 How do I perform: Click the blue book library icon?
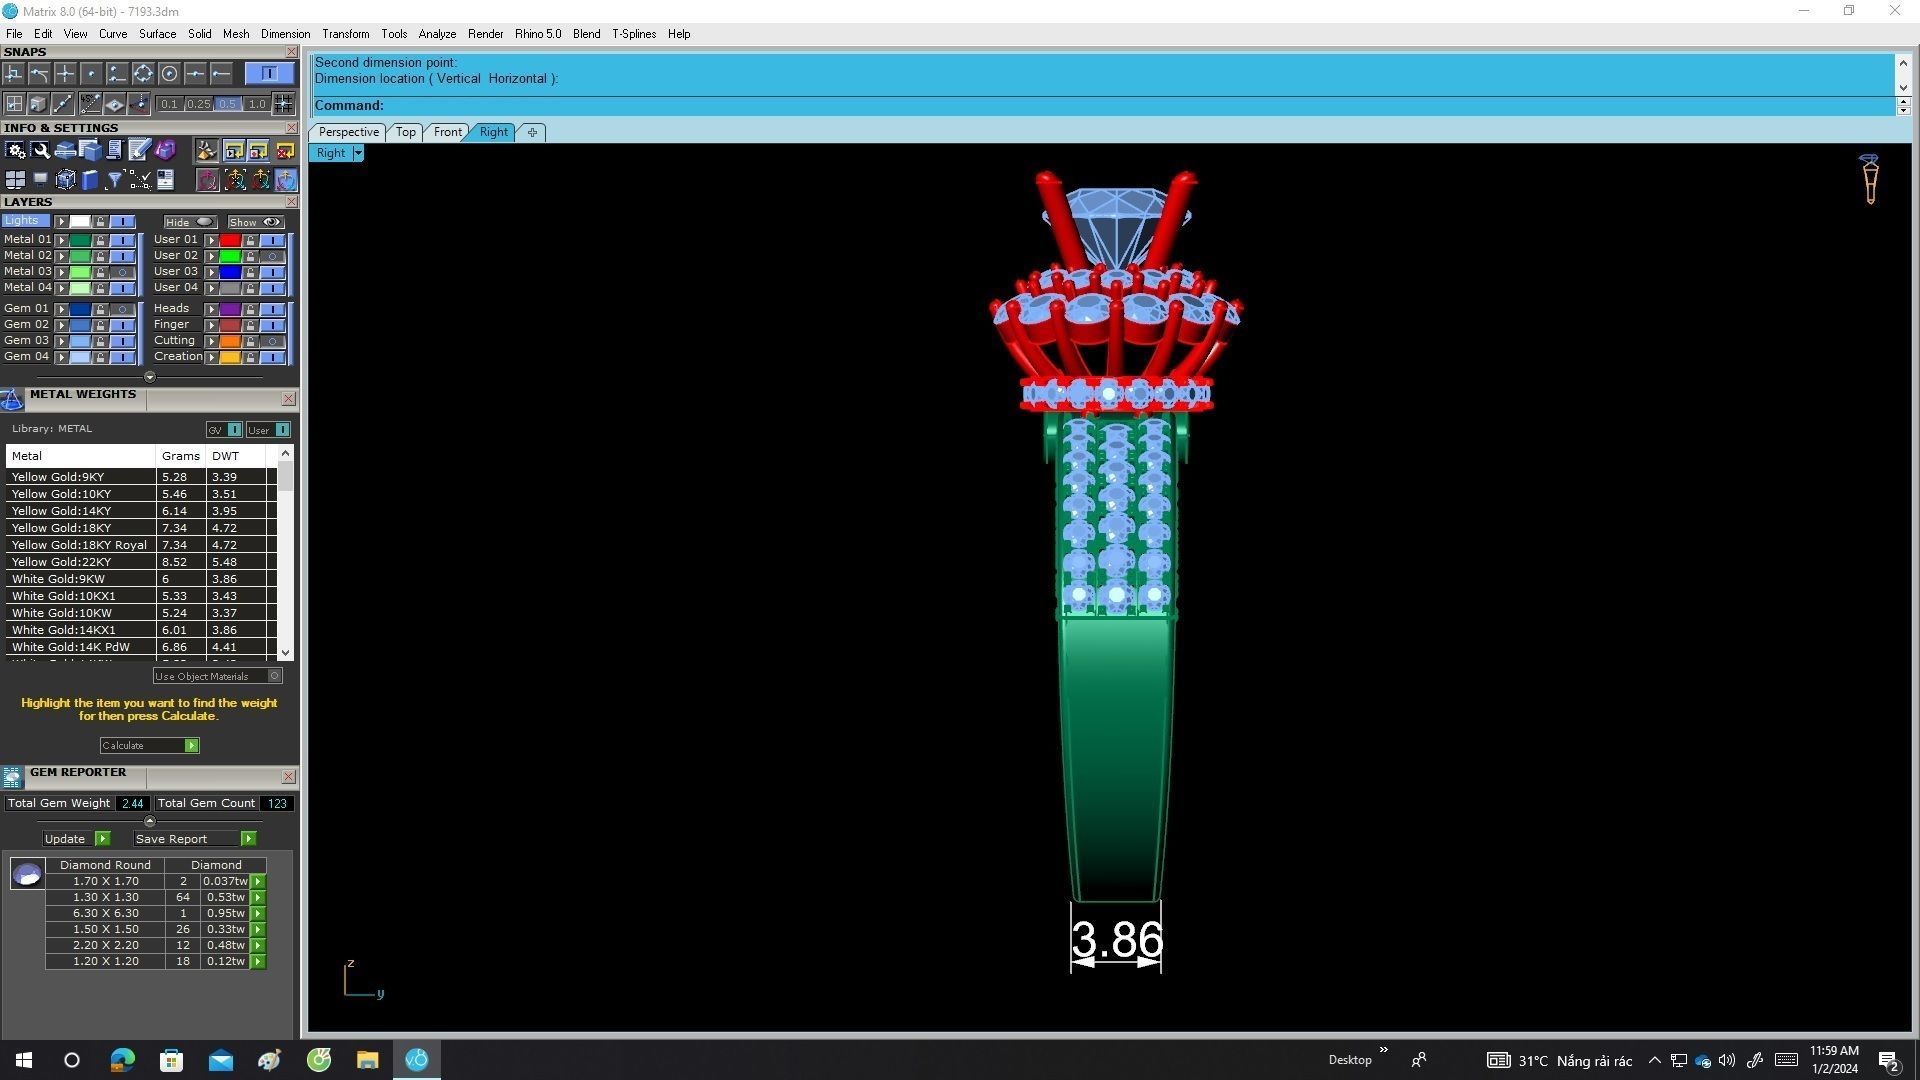(x=90, y=180)
